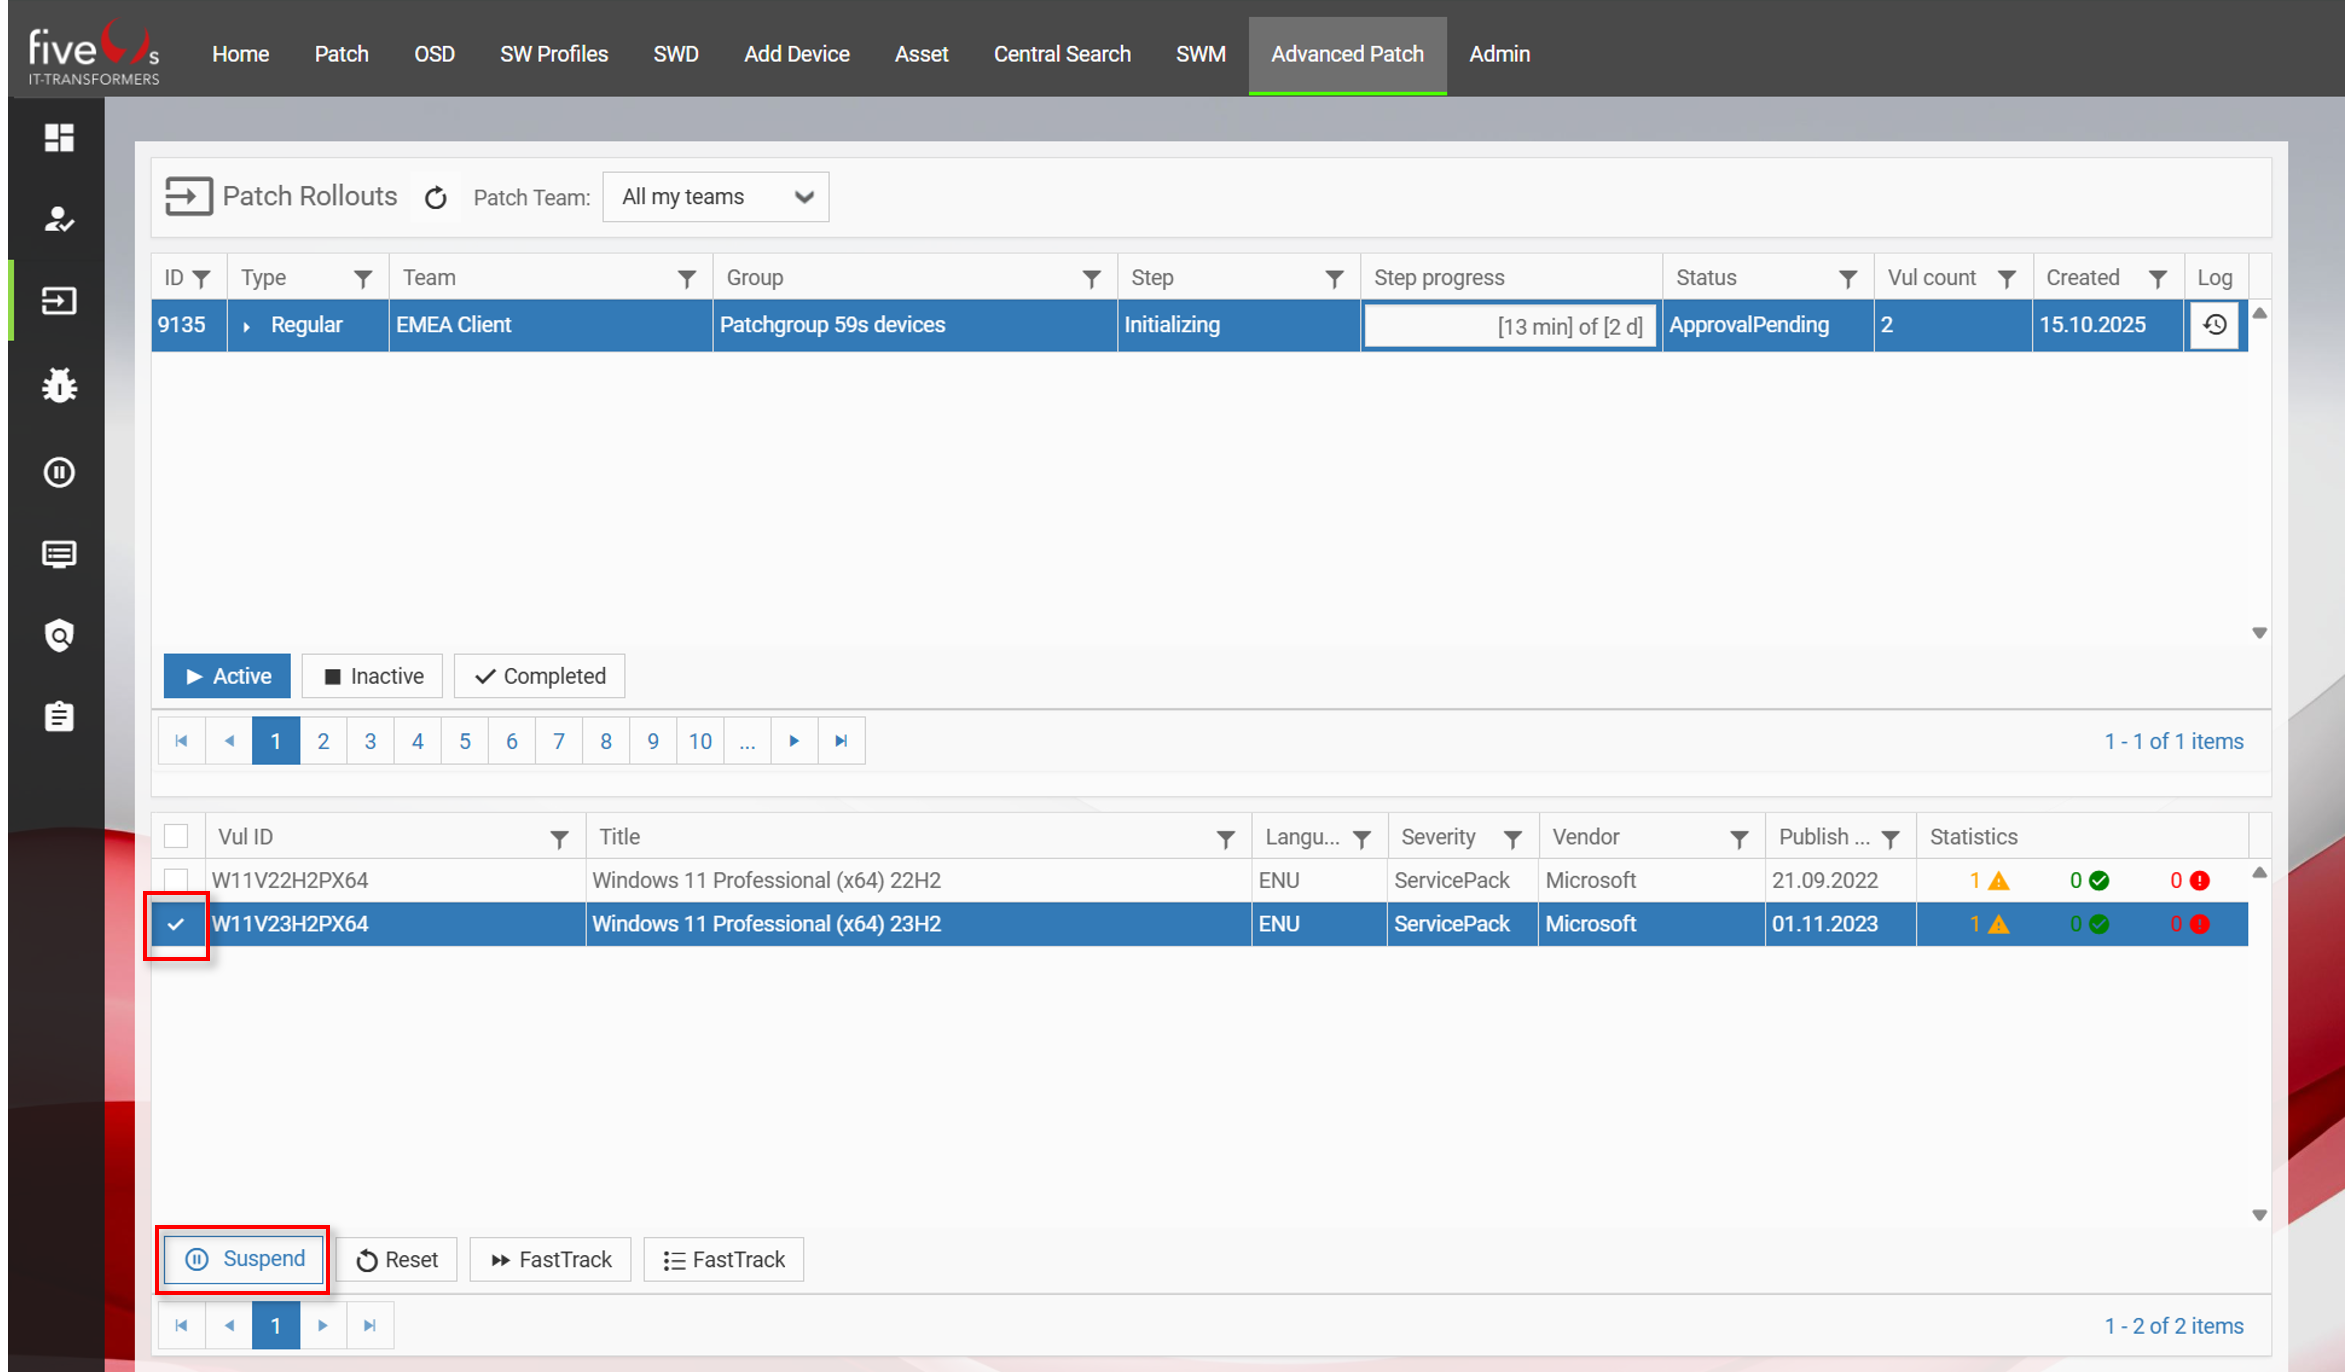Check the W11V22H2PX64 row checkbox
The image size is (2345, 1372).
(176, 880)
